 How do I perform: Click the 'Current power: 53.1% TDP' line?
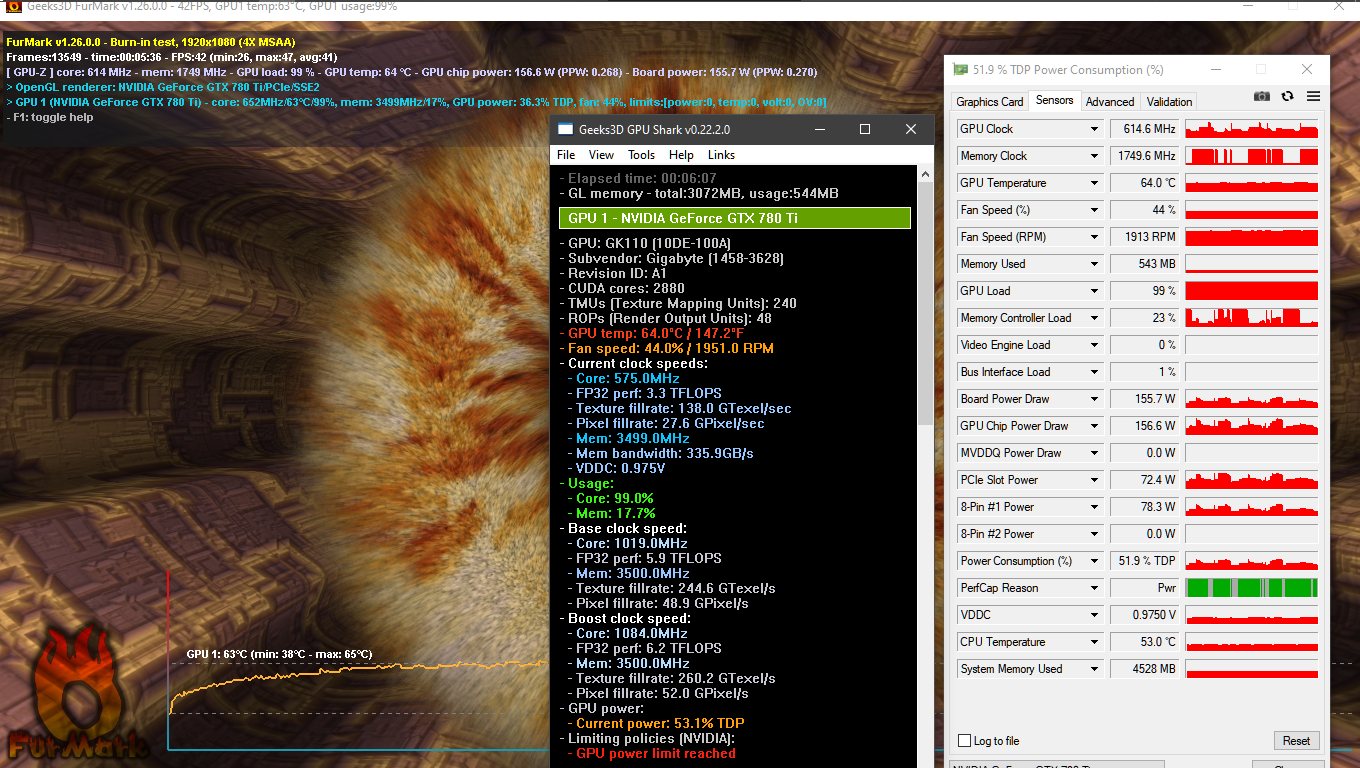point(660,724)
